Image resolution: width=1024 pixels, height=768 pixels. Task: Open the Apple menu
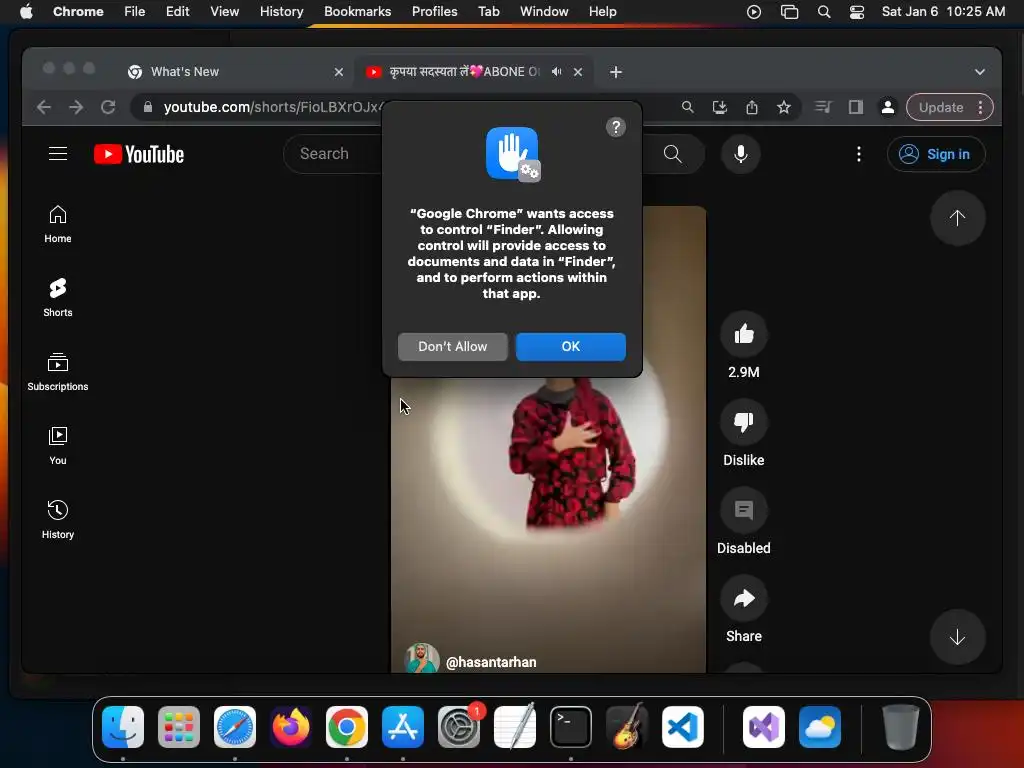point(26,12)
